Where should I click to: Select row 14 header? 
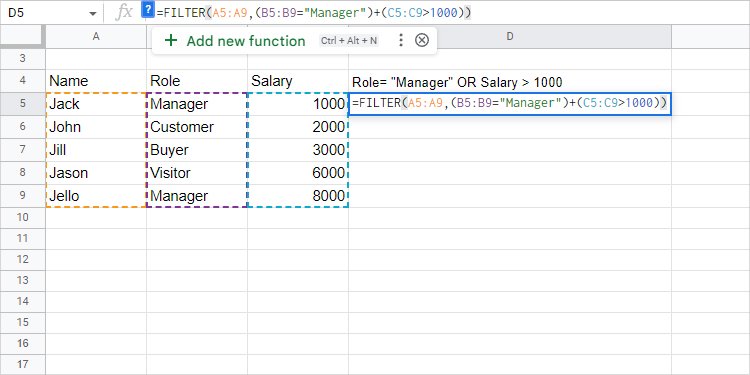pyautogui.click(x=23, y=302)
